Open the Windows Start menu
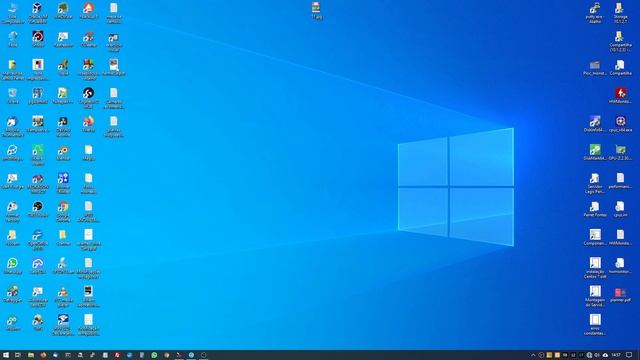640x360 pixels. 6,355
